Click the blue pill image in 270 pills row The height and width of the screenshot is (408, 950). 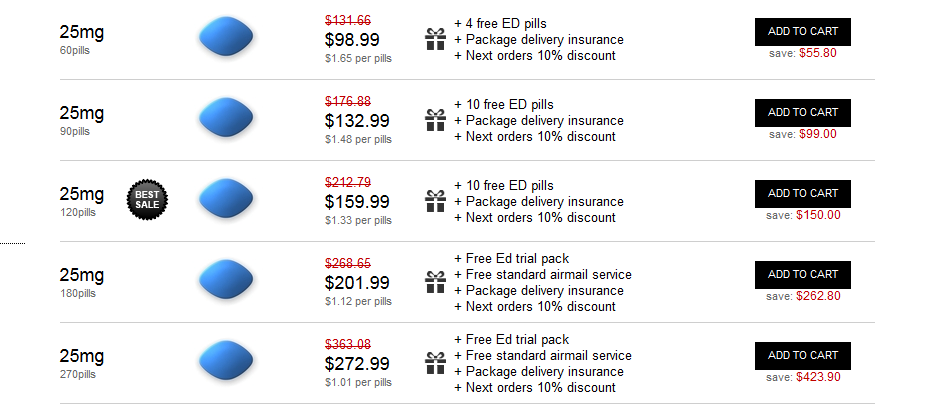point(226,361)
